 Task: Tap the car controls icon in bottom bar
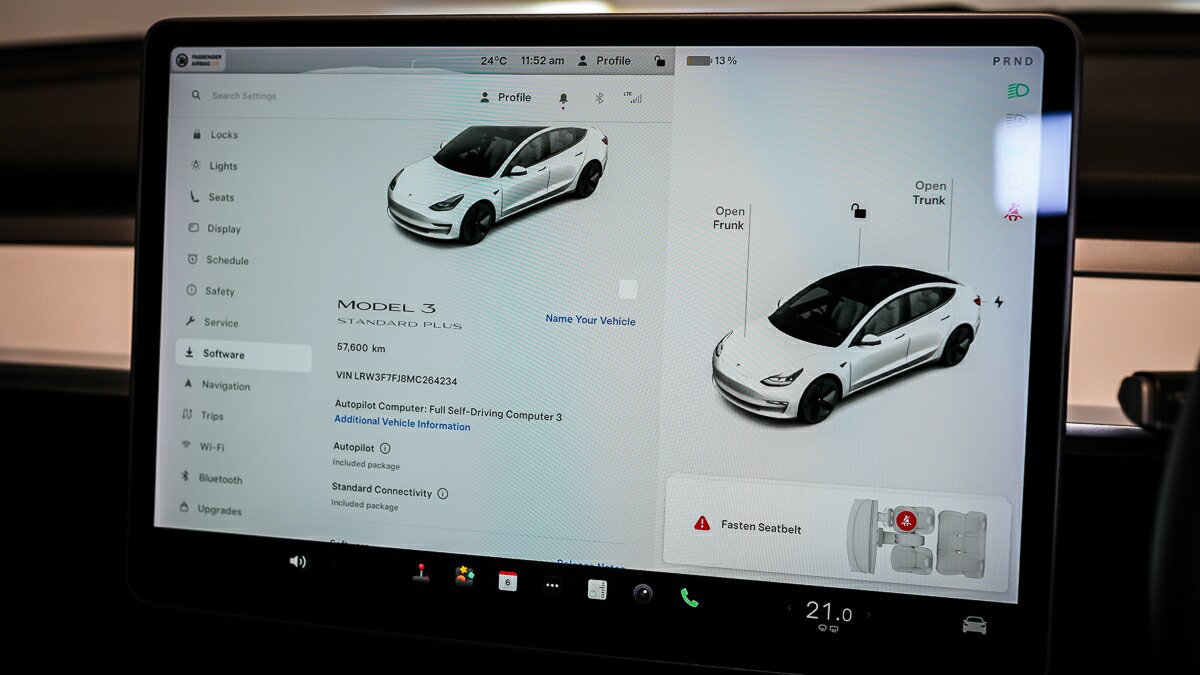974,625
